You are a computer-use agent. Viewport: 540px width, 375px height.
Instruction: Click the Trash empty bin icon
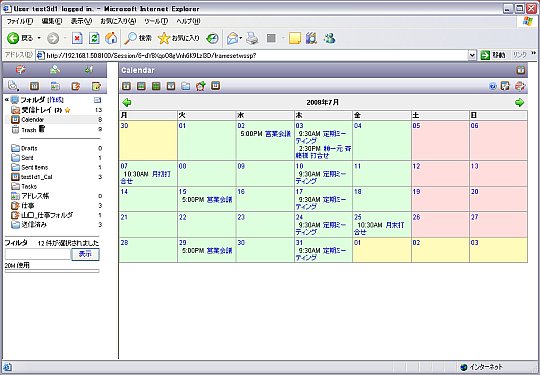click(42, 129)
